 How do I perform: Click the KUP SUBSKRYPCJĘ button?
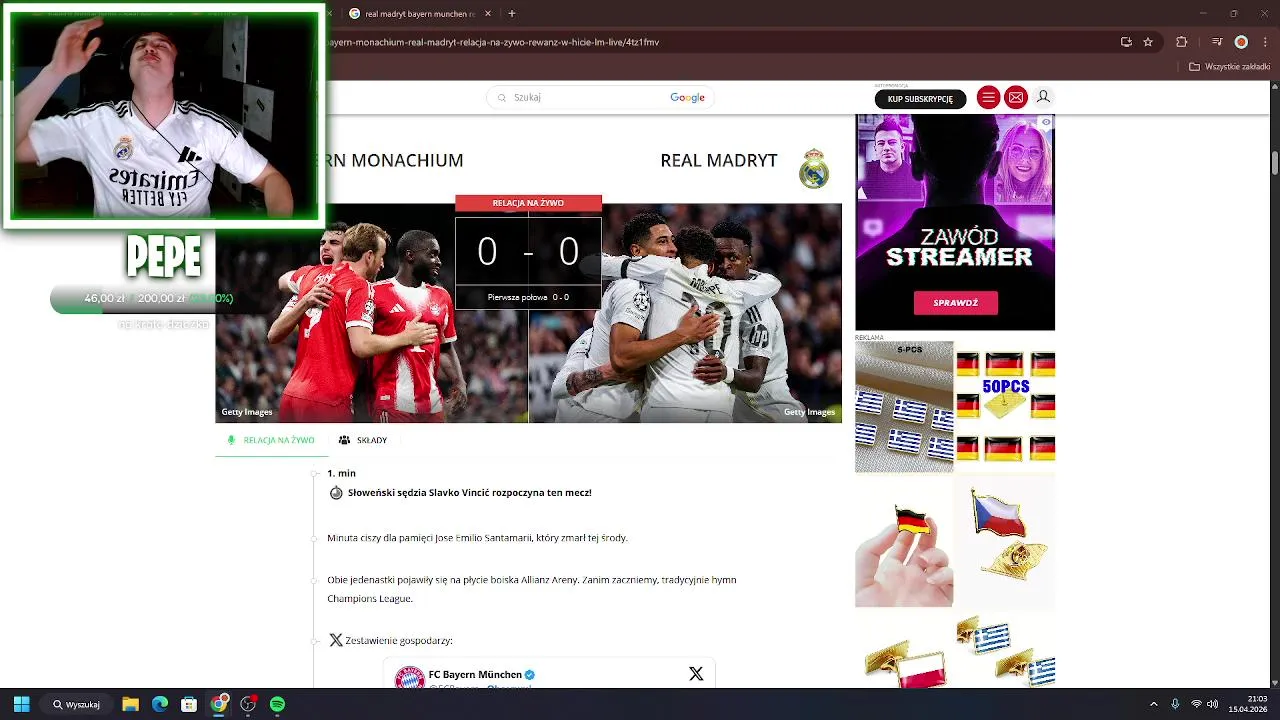[x=920, y=98]
